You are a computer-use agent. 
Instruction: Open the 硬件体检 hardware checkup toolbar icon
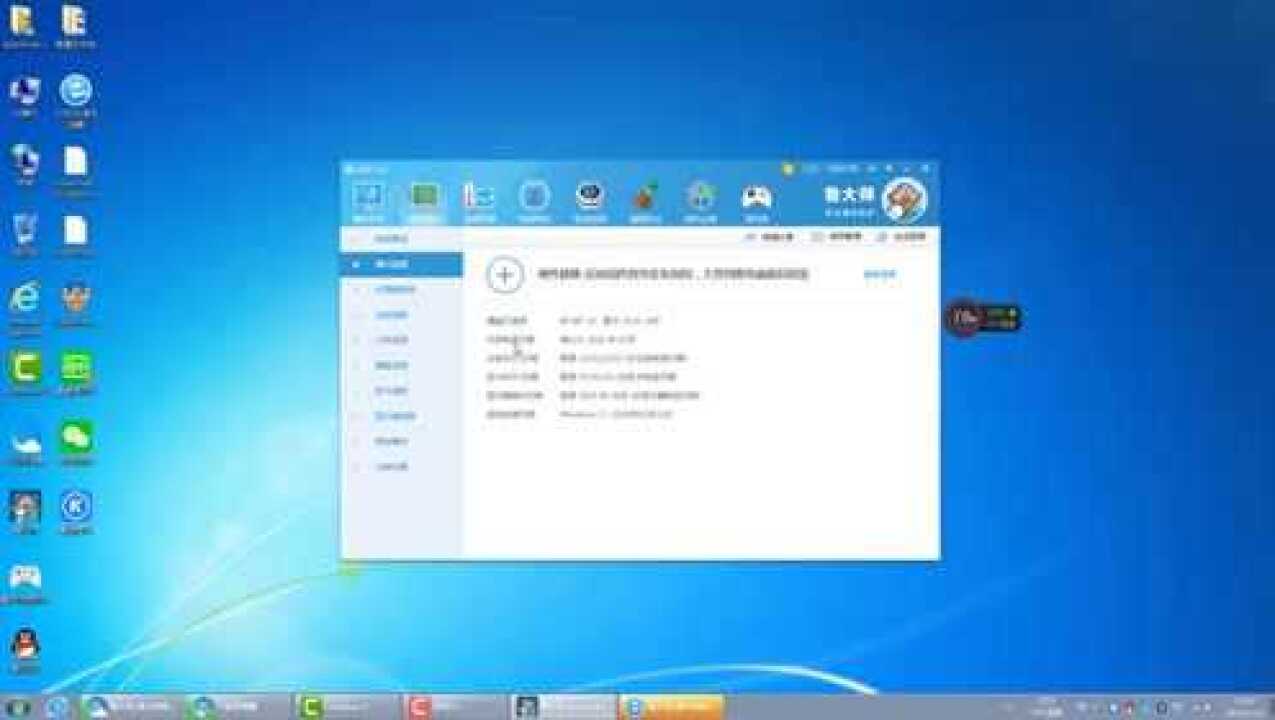(x=369, y=199)
